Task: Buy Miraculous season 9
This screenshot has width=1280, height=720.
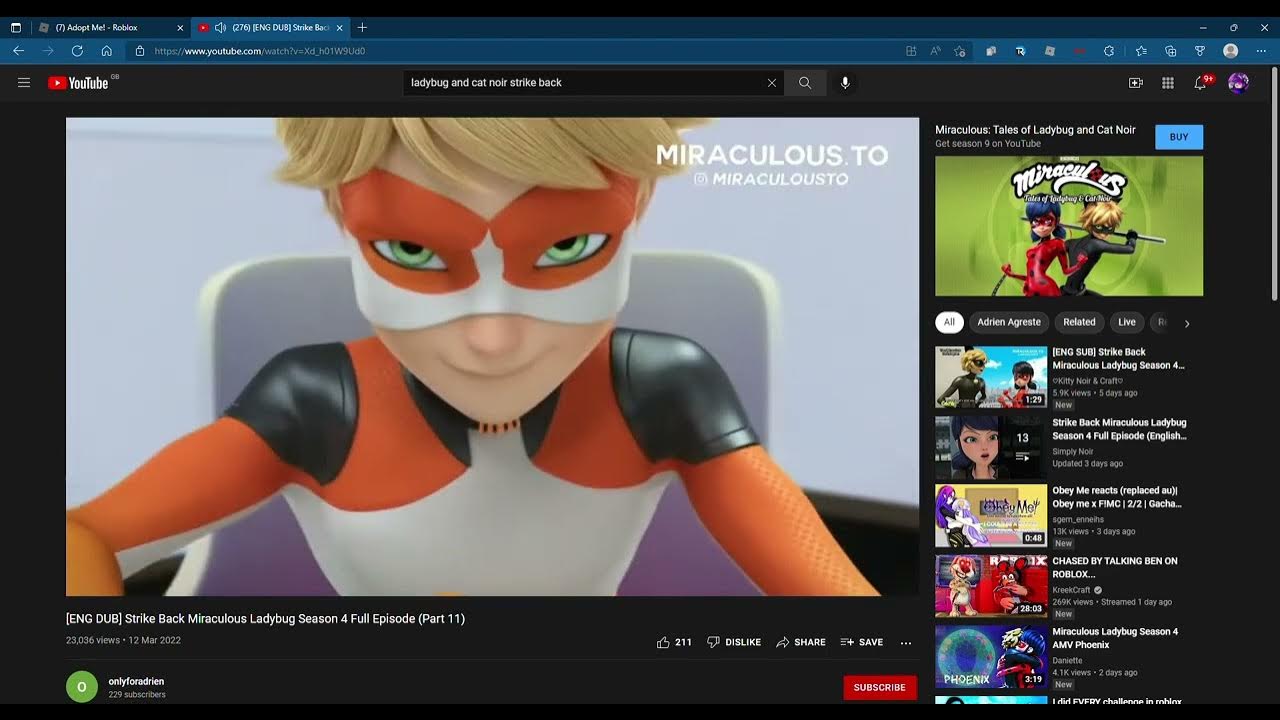Action: coord(1179,137)
